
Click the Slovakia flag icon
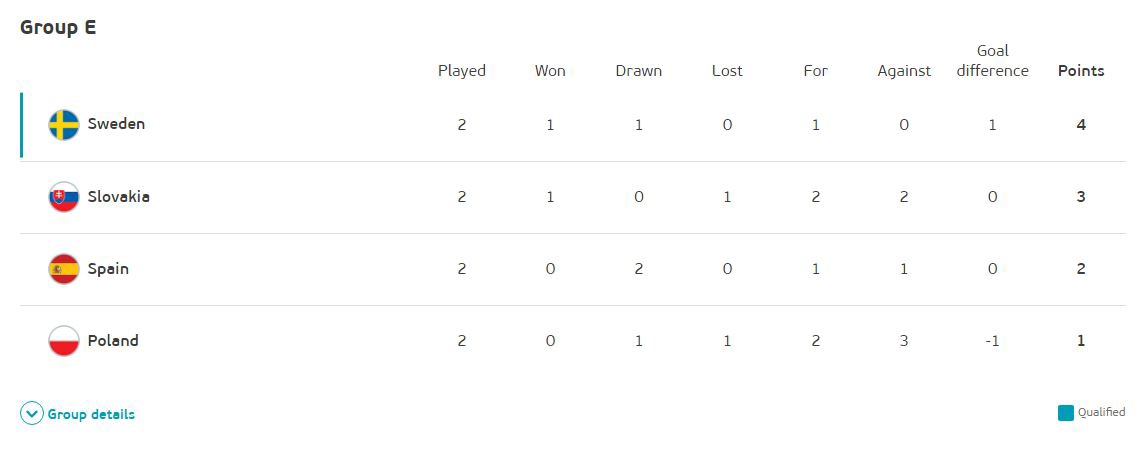click(64, 197)
